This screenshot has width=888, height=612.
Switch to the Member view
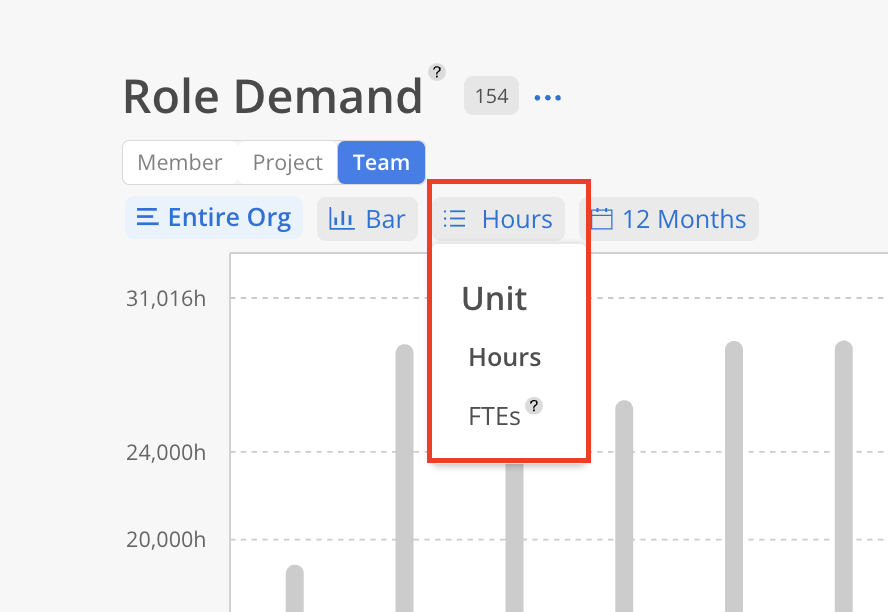pos(180,163)
